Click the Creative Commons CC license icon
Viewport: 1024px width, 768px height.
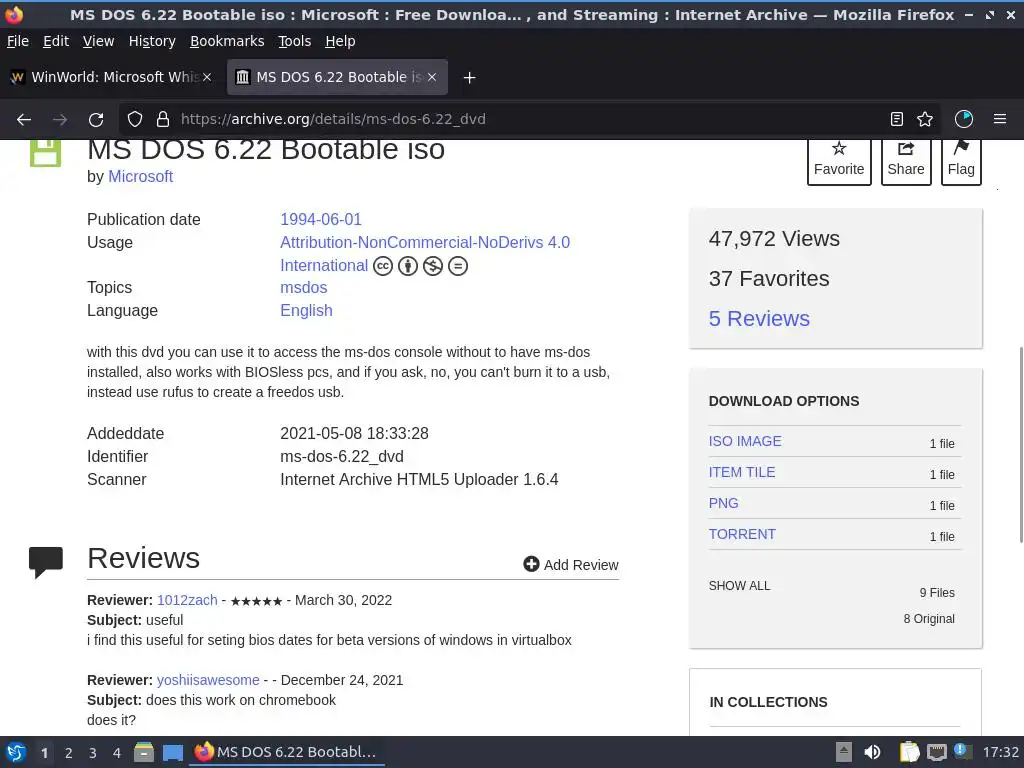point(383,266)
